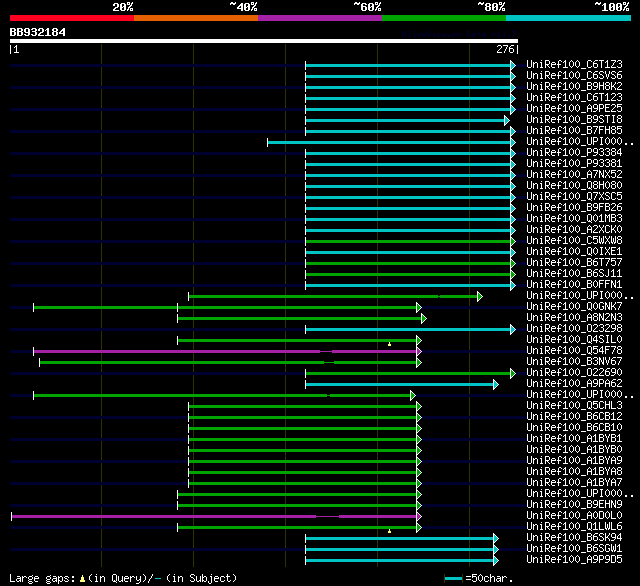Choose the UniRef100_Q7XSC5 label
This screenshot has height=586, width=640.
click(x=574, y=197)
